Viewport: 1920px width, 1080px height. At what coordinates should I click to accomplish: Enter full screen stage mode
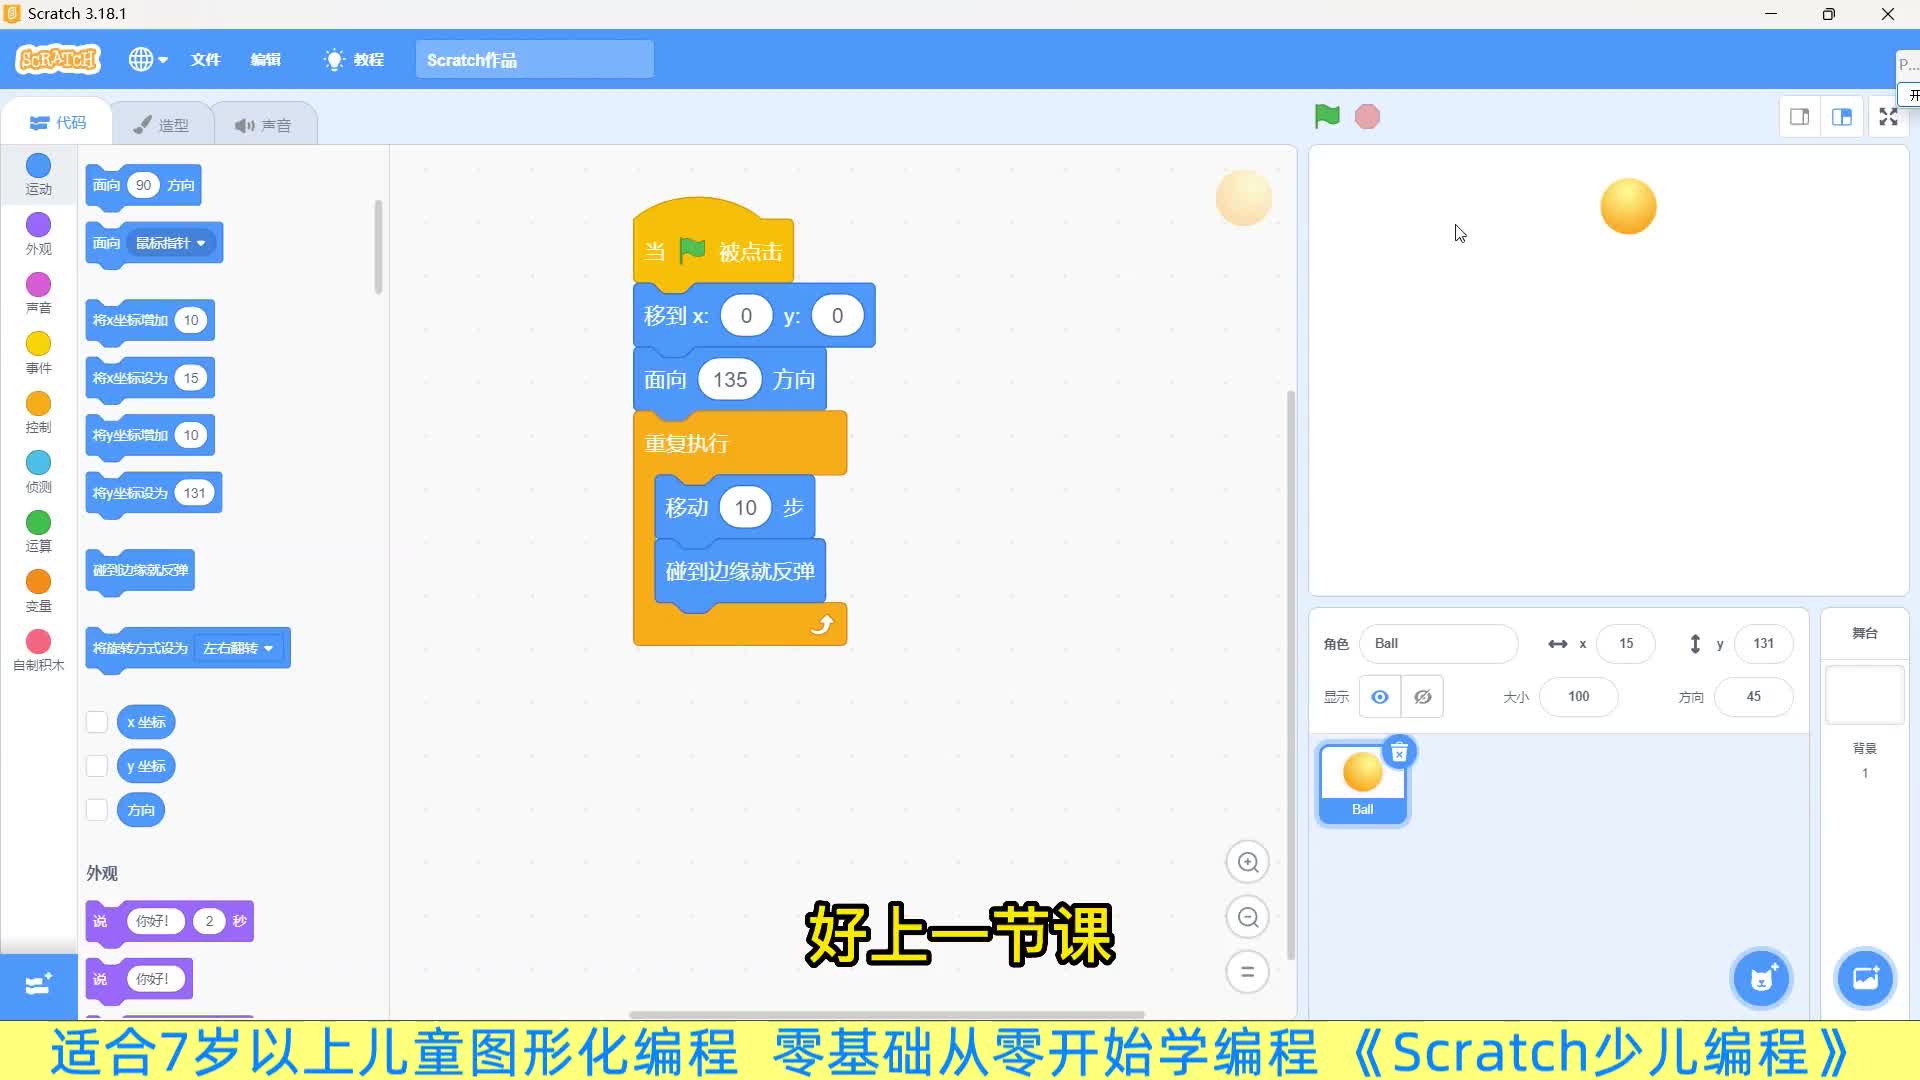pyautogui.click(x=1888, y=117)
